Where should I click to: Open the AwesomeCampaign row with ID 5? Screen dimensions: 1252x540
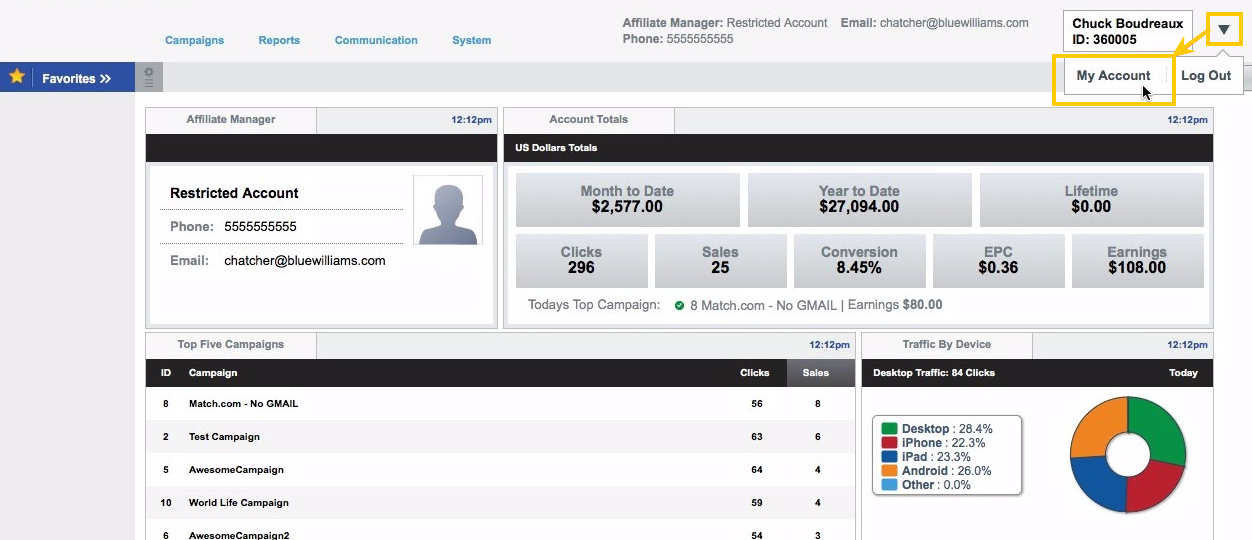coord(500,470)
